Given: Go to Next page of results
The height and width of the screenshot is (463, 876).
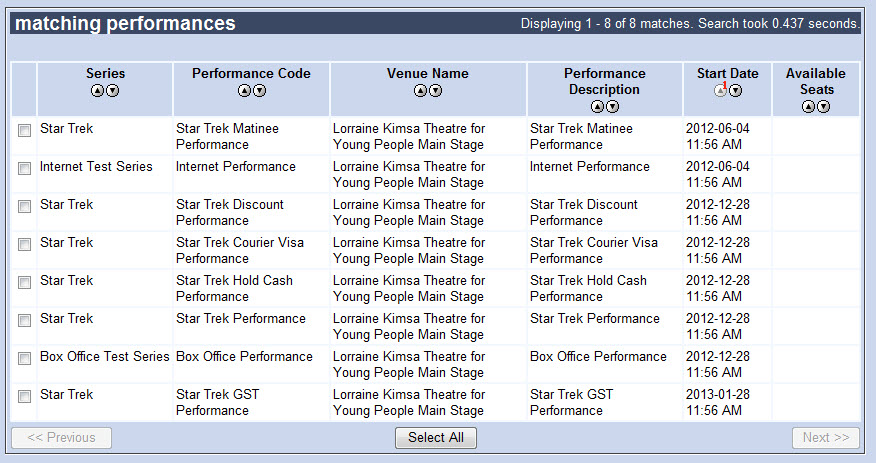Looking at the screenshot, I should tap(826, 438).
